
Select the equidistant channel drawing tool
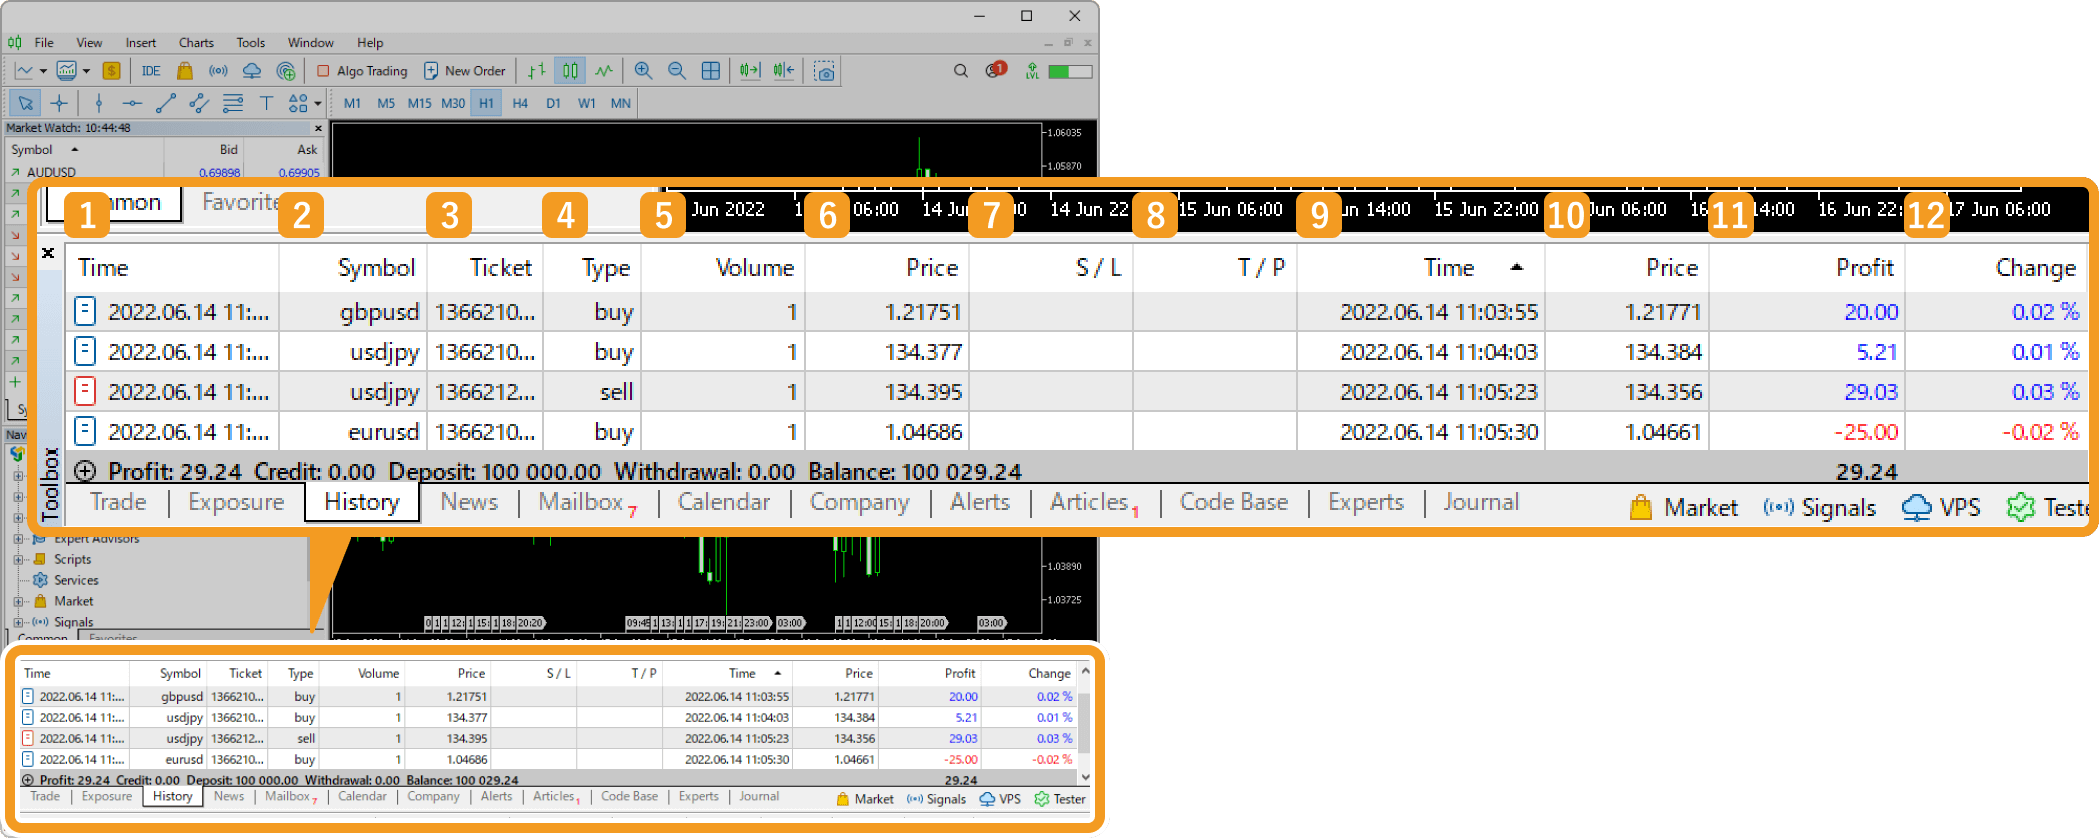199,103
